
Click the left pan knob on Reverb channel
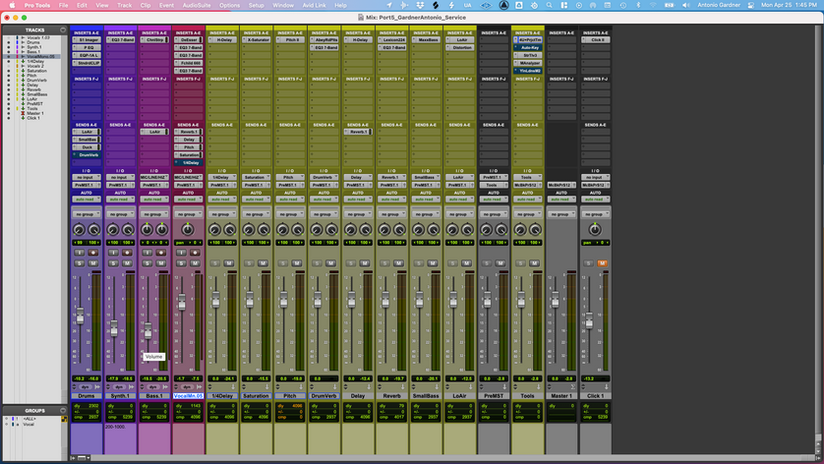(384, 230)
